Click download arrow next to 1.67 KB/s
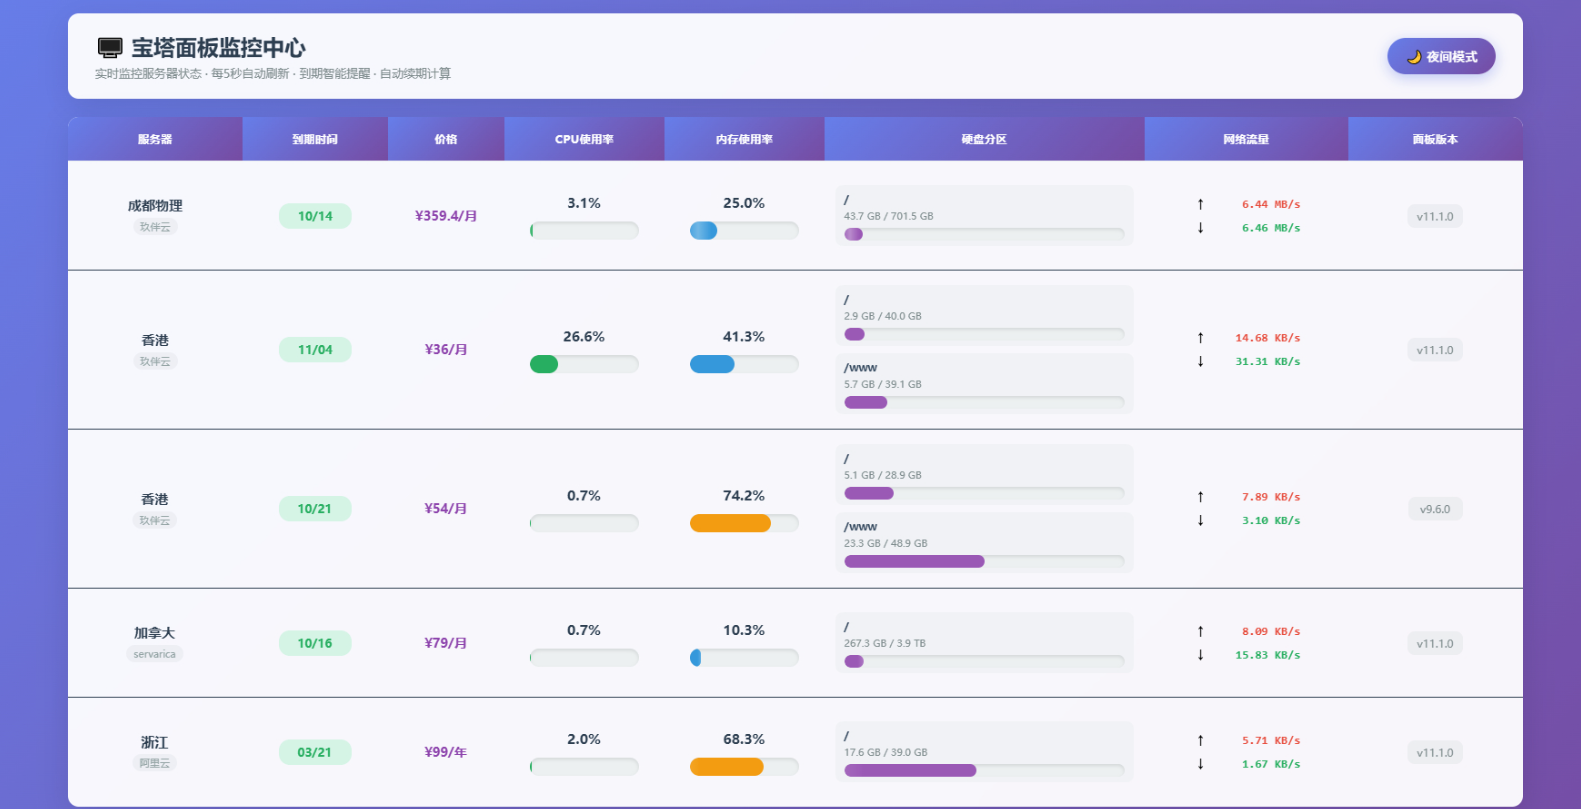 (x=1200, y=764)
